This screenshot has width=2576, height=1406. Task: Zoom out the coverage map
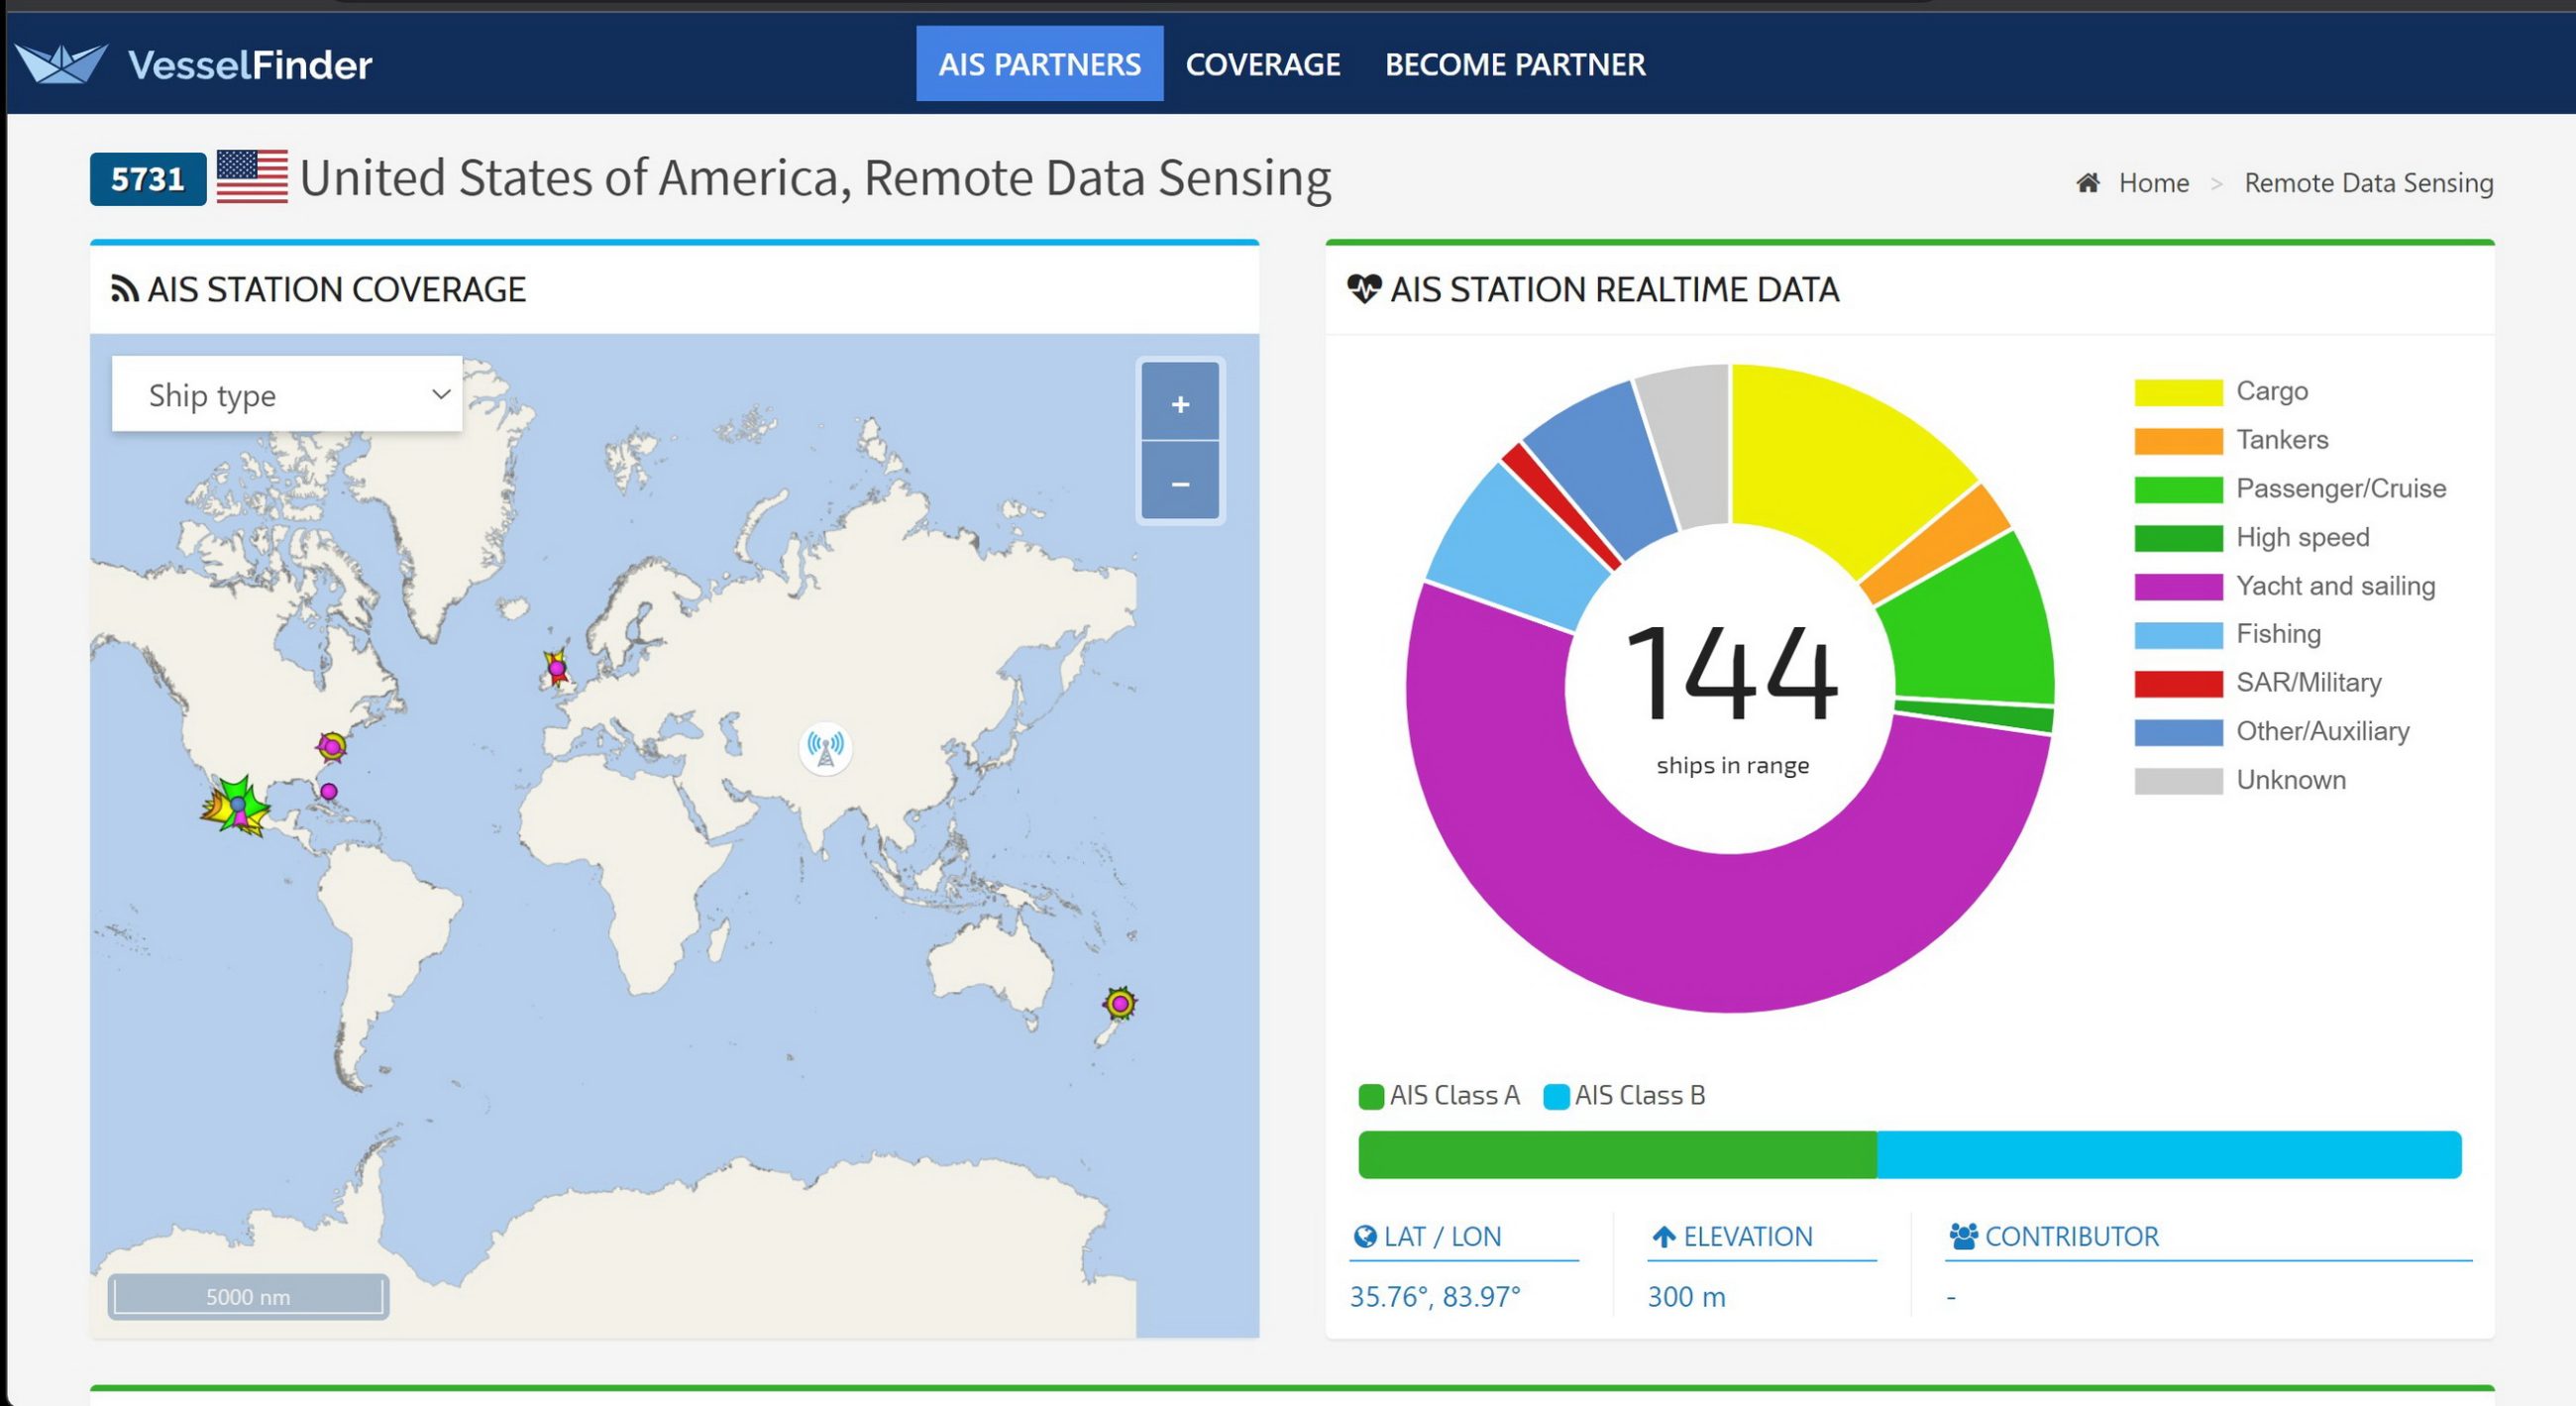click(x=1180, y=483)
